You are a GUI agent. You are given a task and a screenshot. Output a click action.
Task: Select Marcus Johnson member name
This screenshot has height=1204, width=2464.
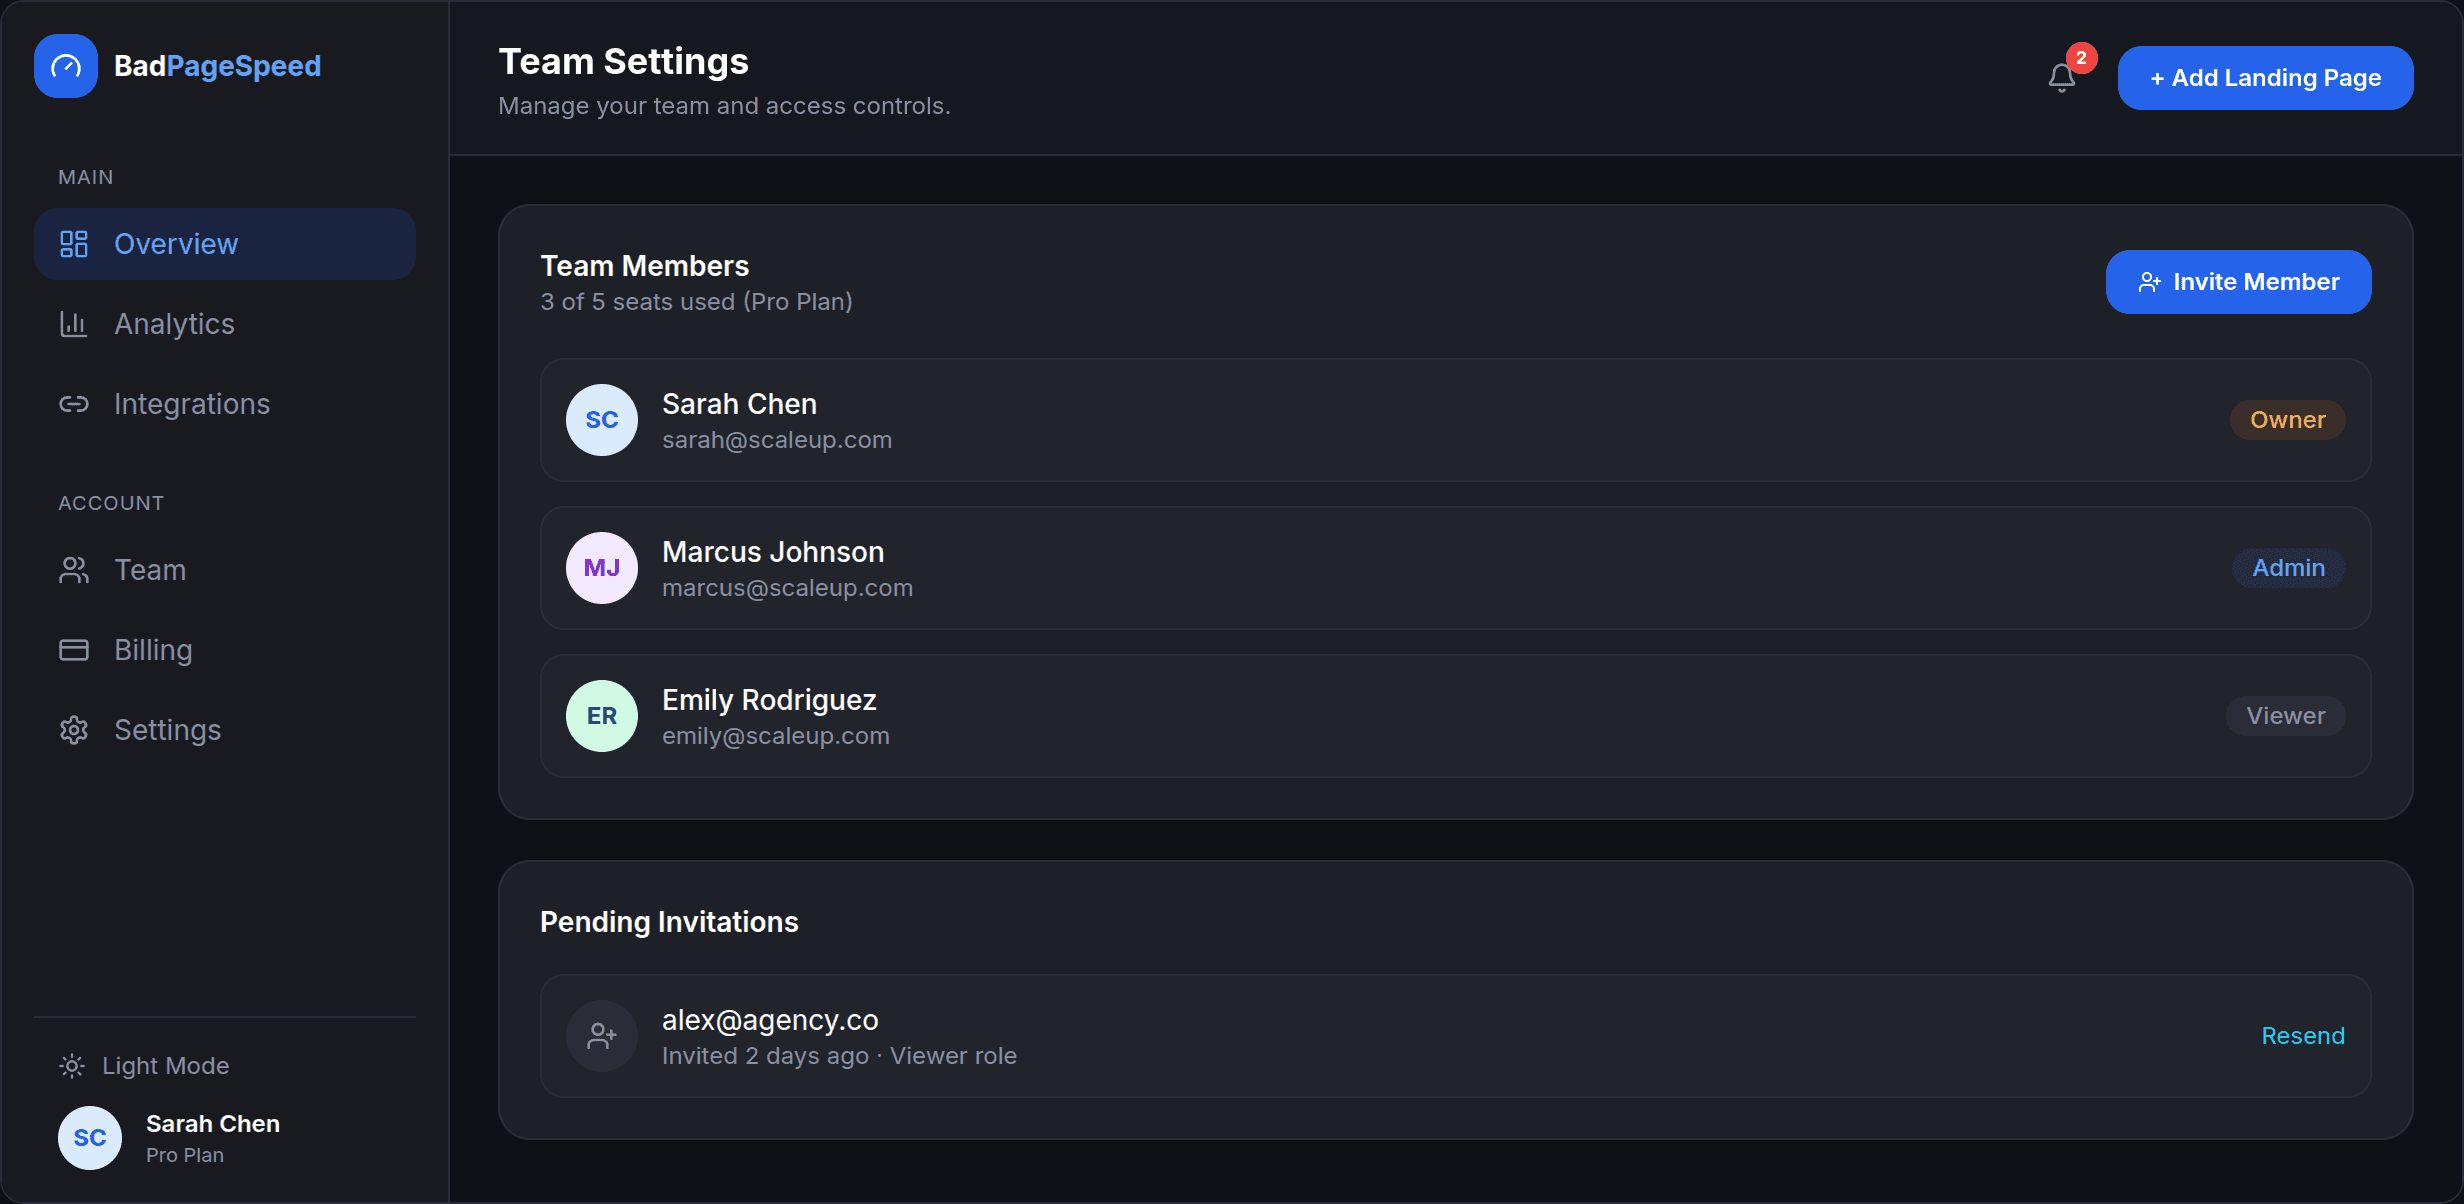(x=773, y=552)
